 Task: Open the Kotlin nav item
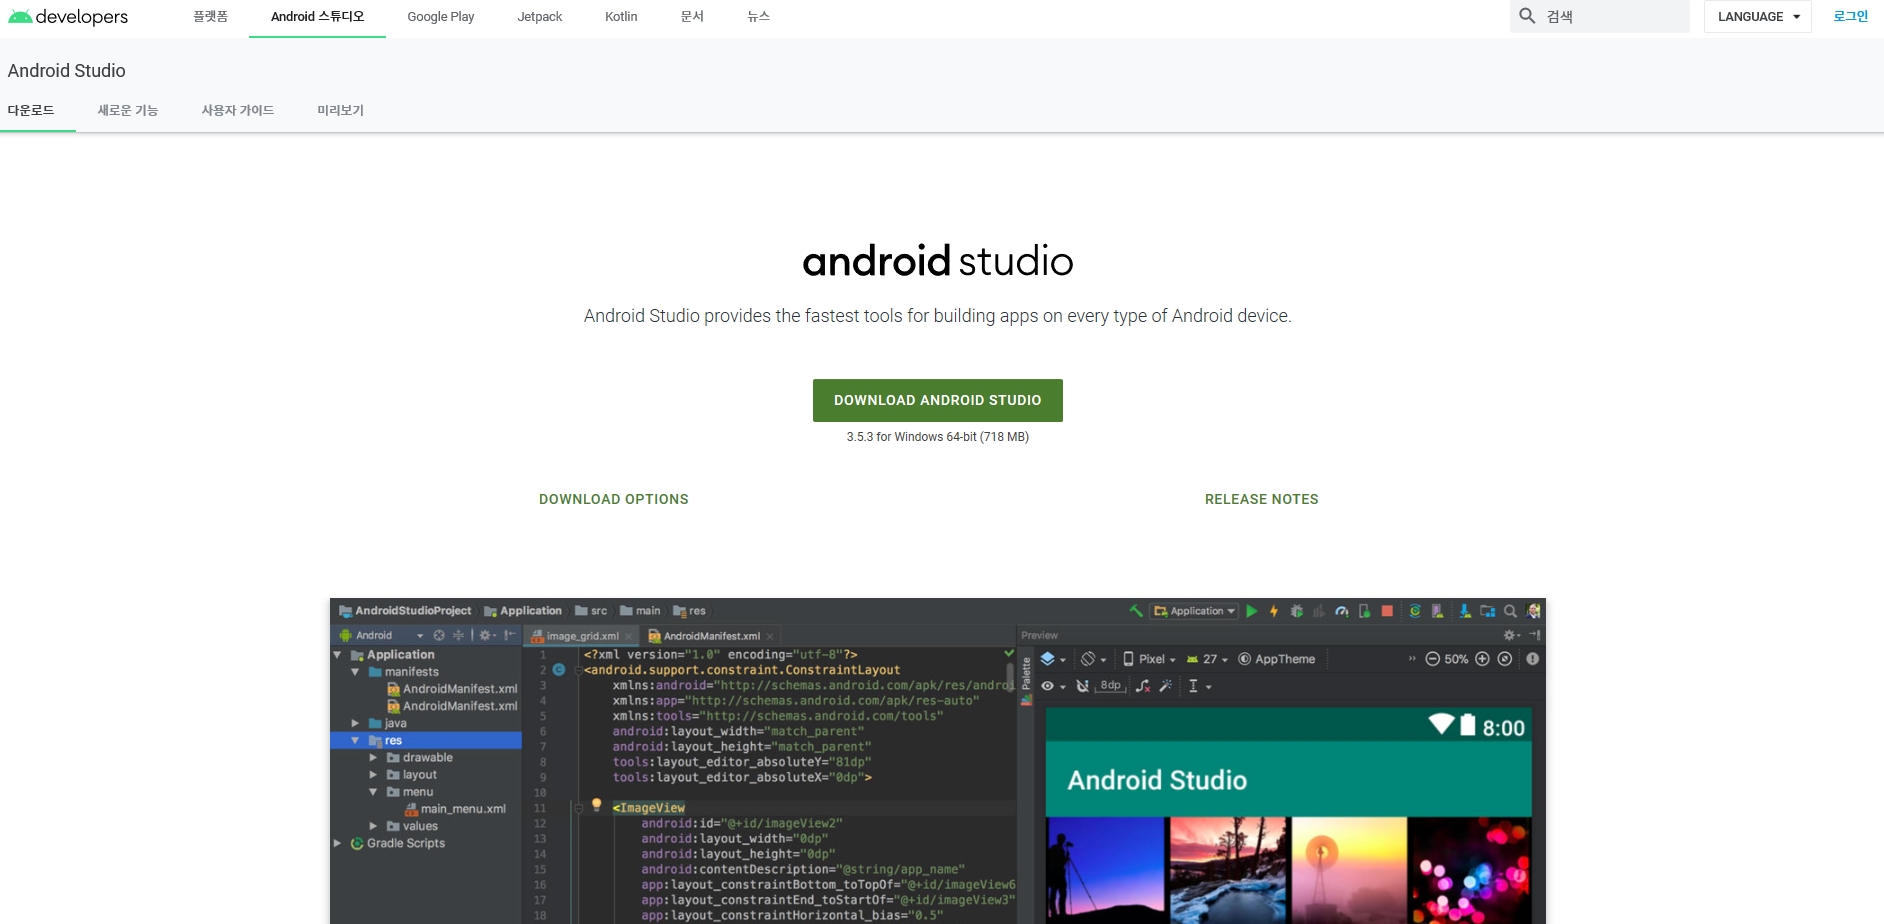[x=621, y=17]
